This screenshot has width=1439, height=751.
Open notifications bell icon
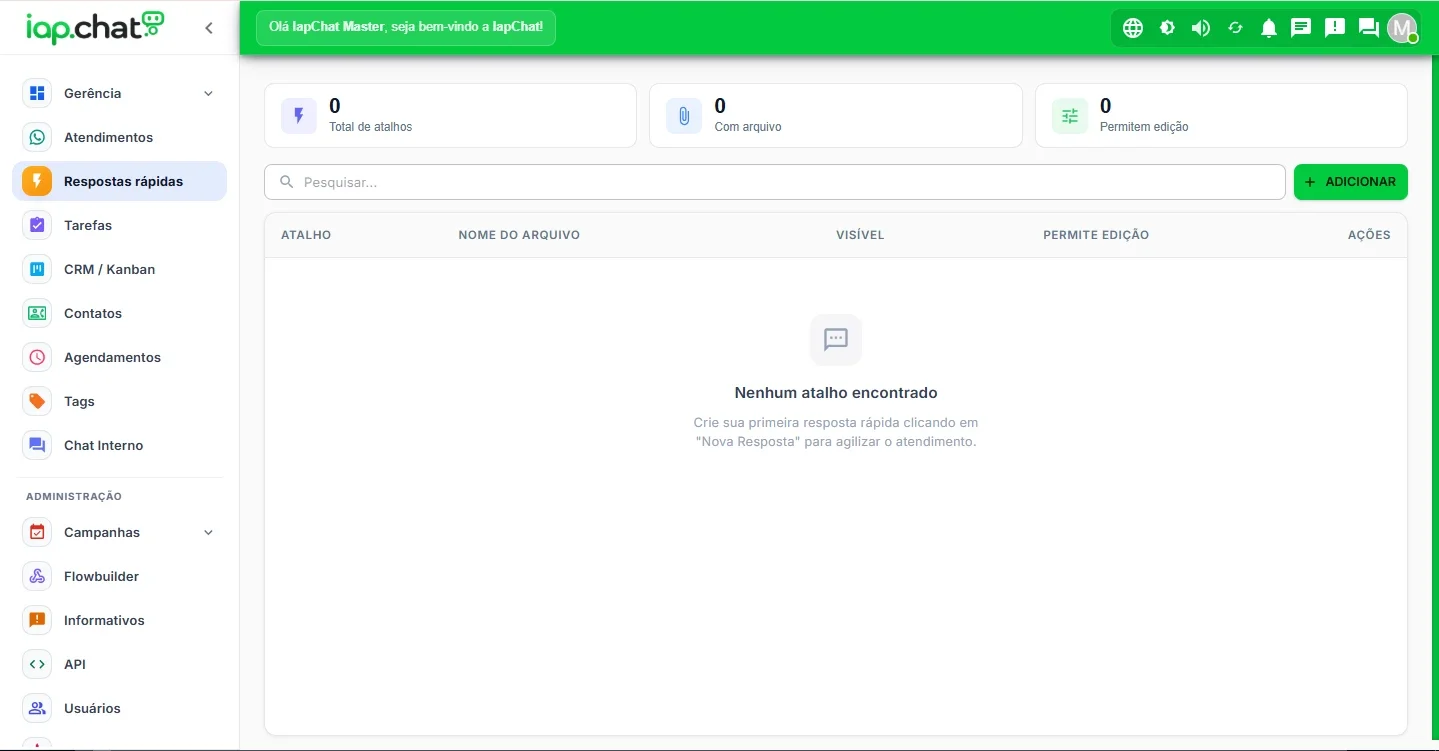pos(1269,28)
